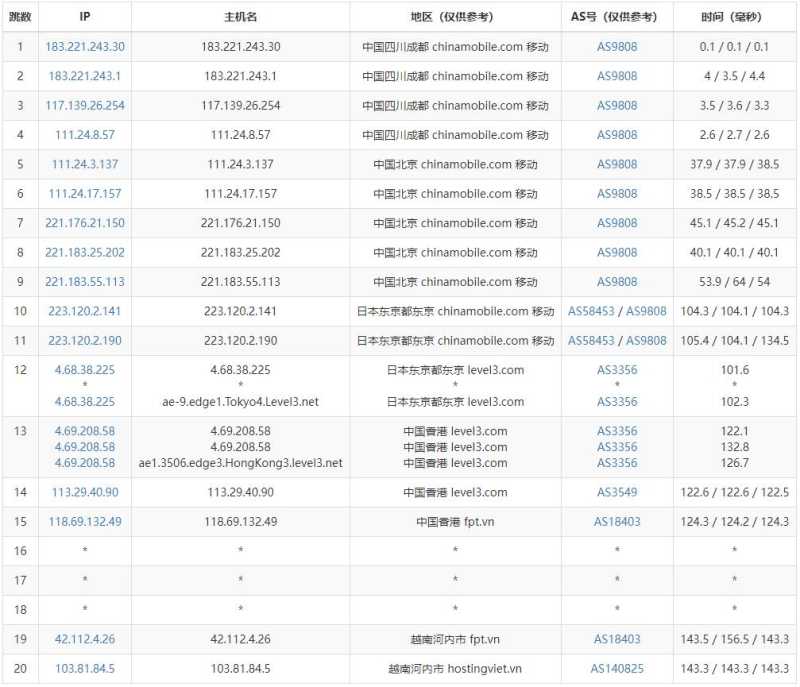The image size is (800, 687).
Task: Select hostname cell 113.29.40.90
Action: [240, 492]
